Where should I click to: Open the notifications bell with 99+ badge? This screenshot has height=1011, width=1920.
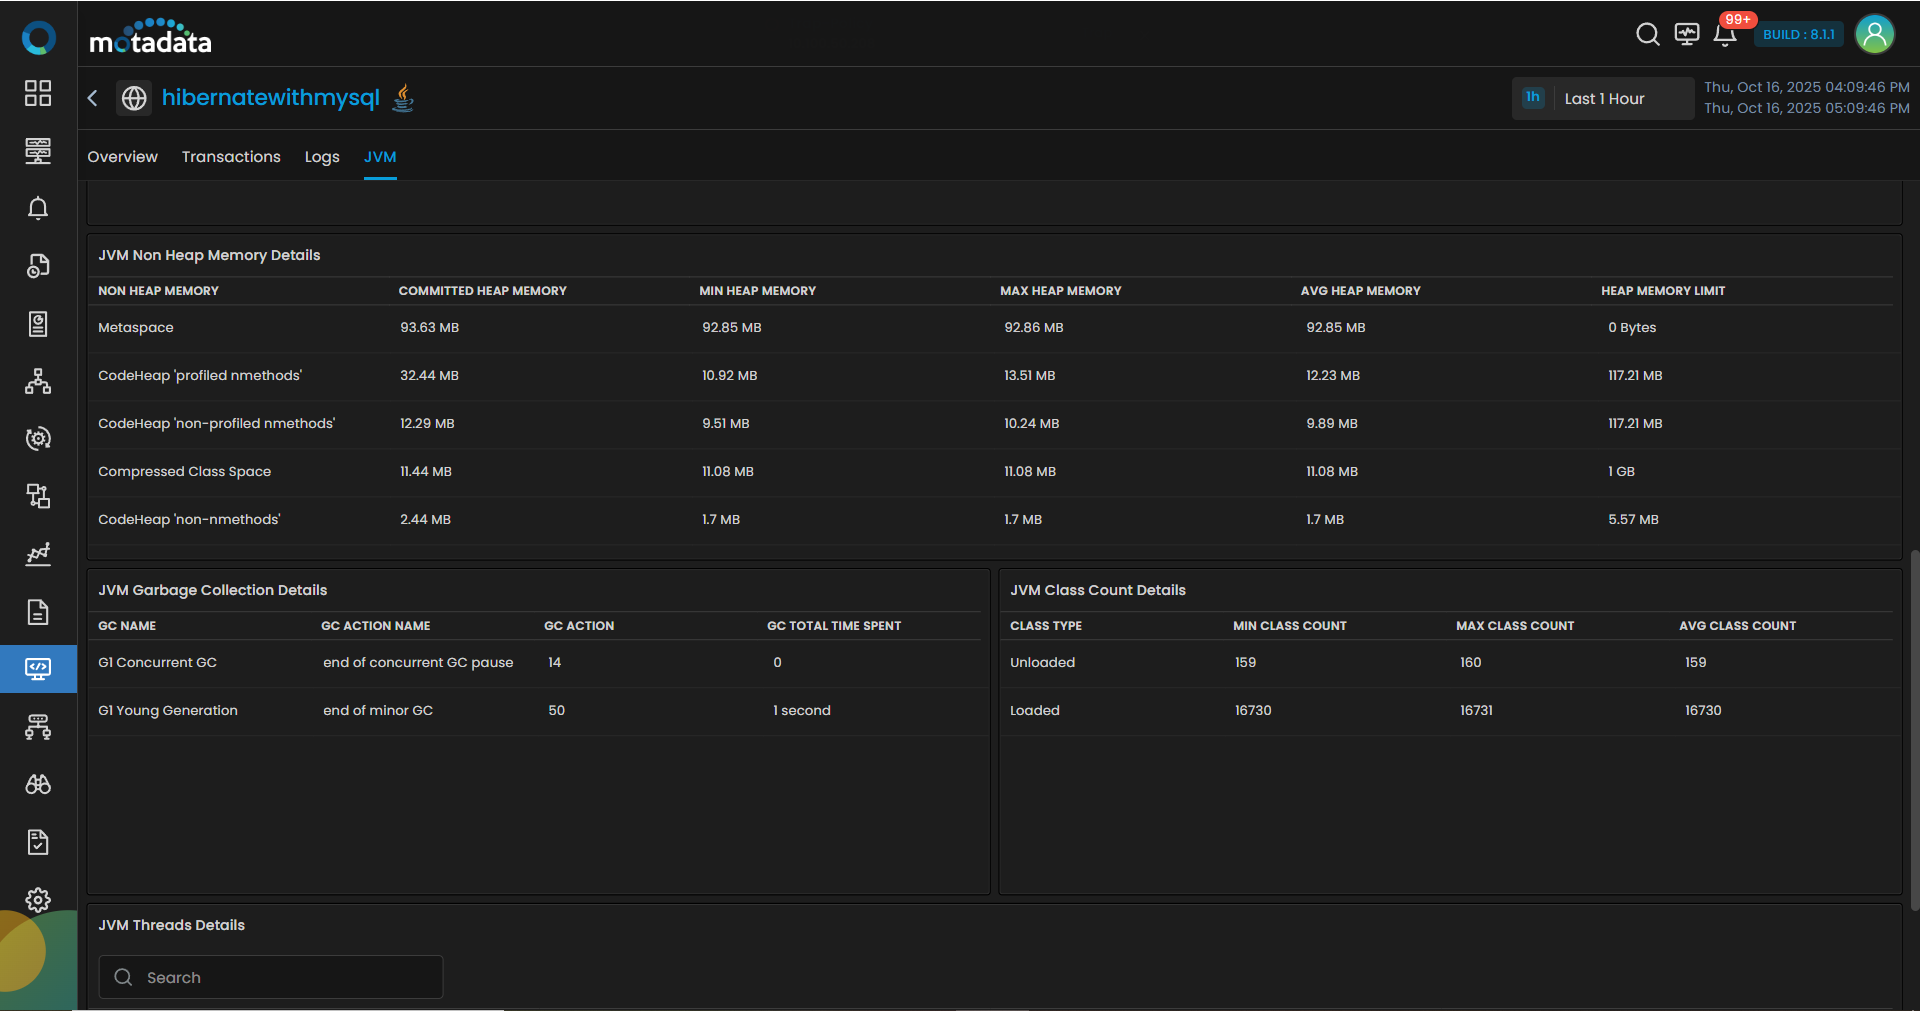(x=1725, y=35)
